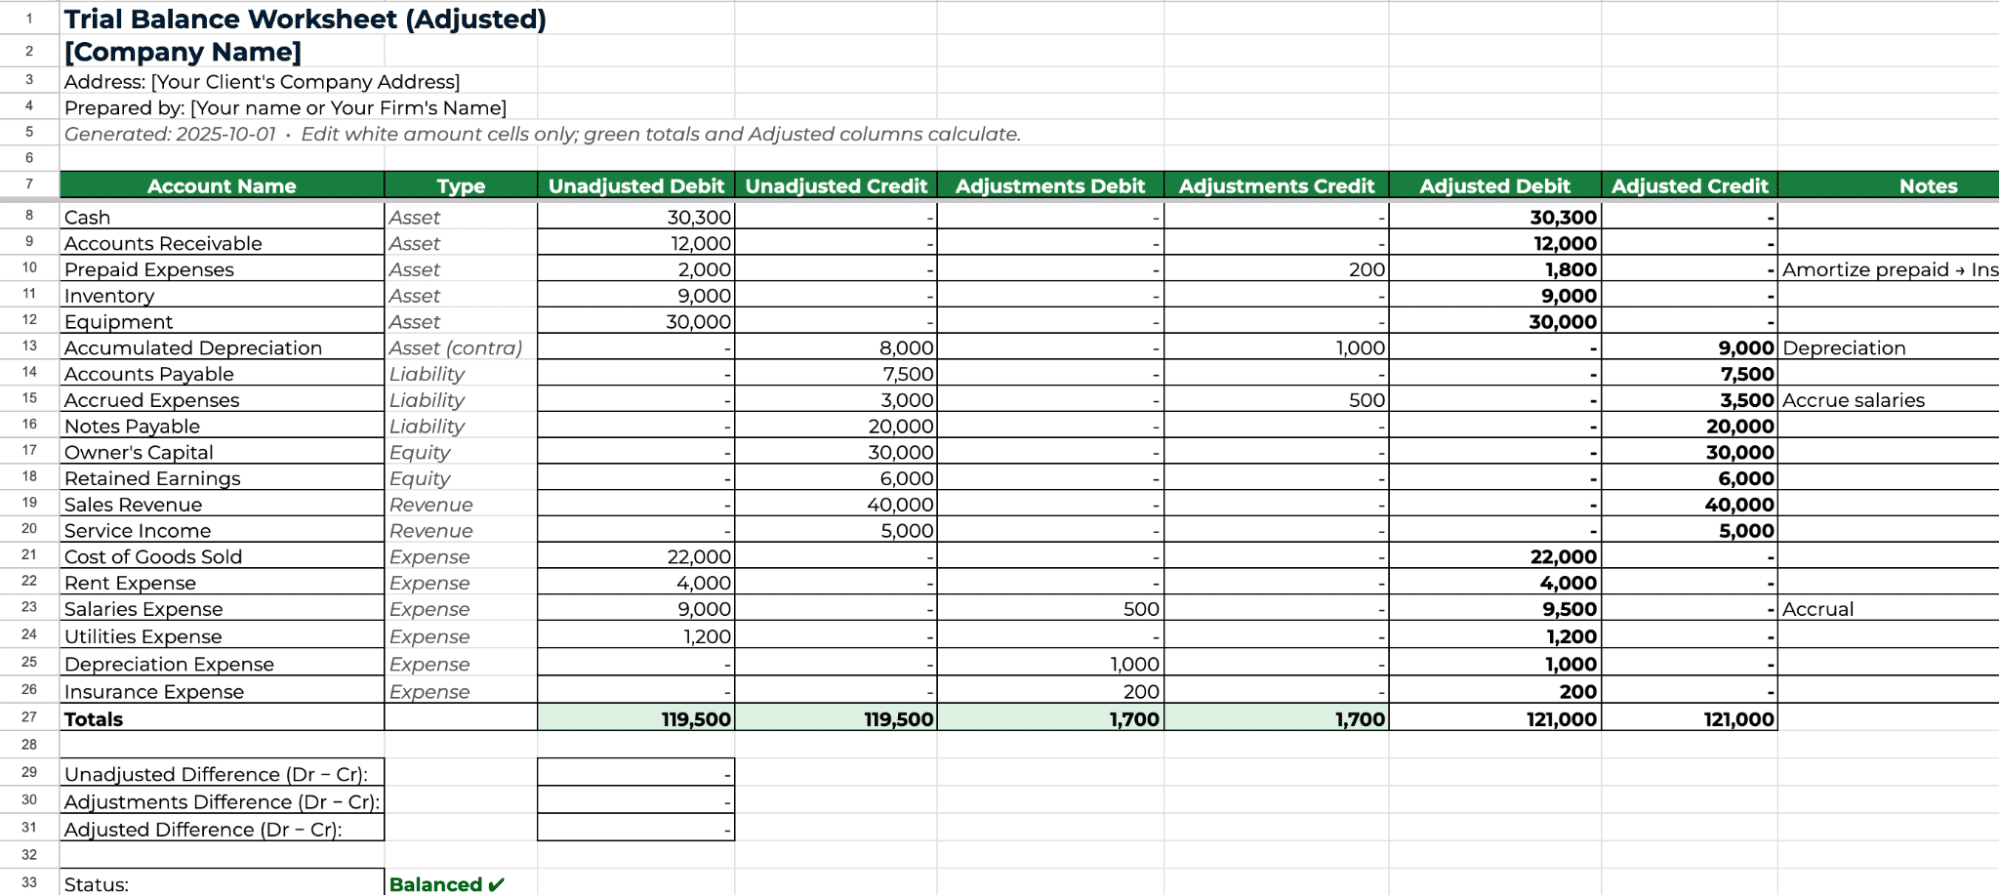Click the Trial Balance Worksheet title cell
The image size is (1999, 896).
click(x=305, y=19)
